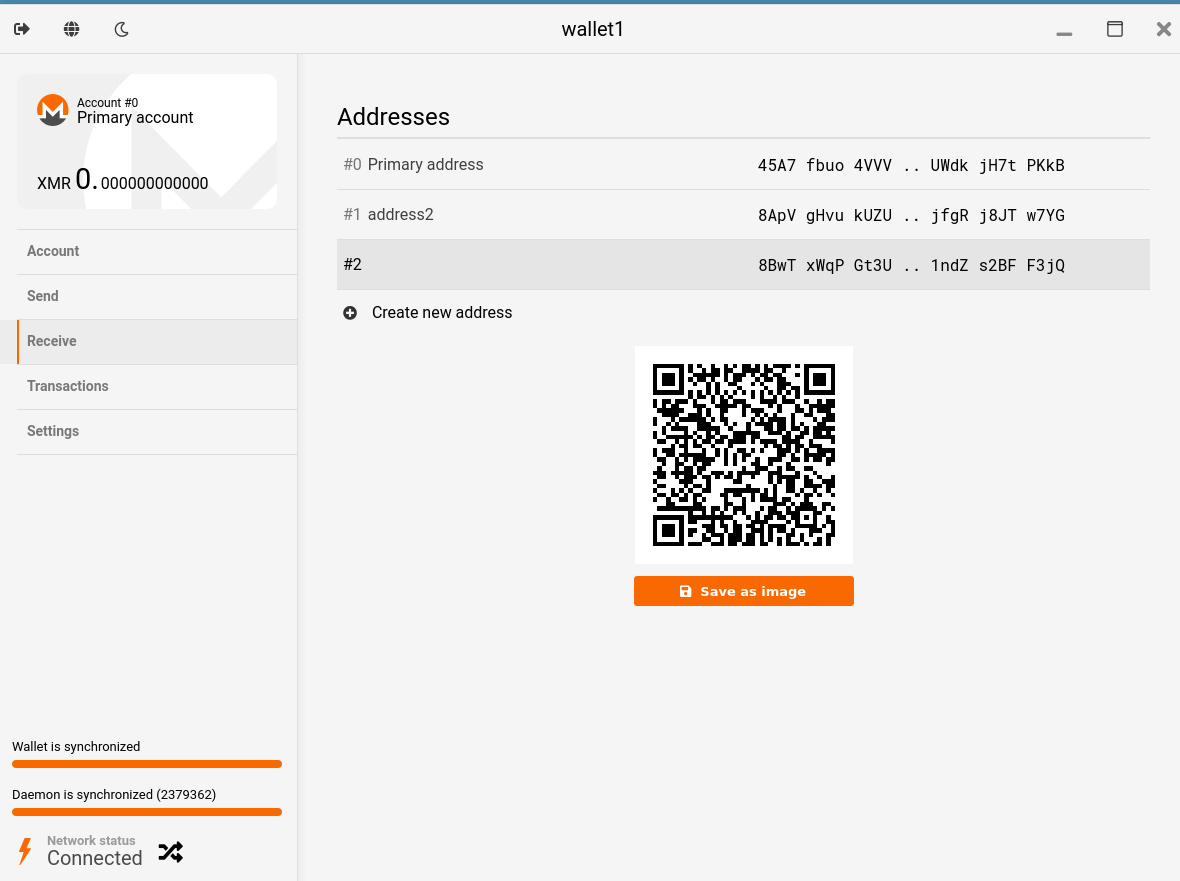Click address 45A7 fbuo 4VVV .. PKkB

click(911, 166)
